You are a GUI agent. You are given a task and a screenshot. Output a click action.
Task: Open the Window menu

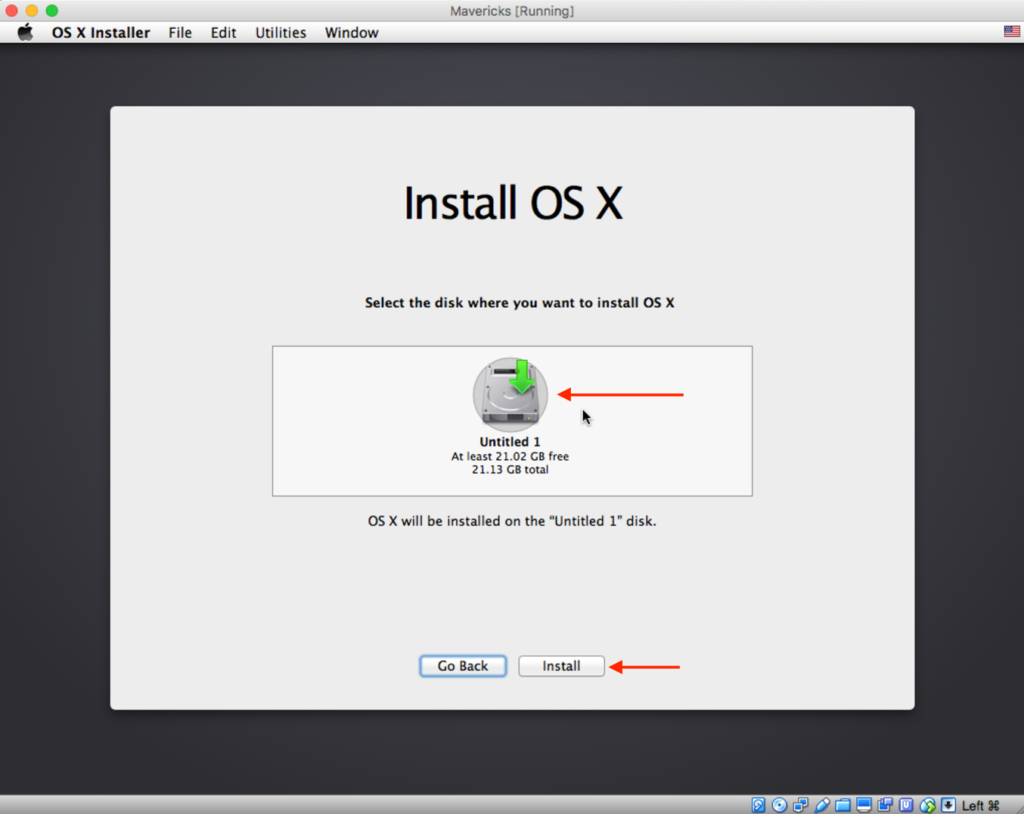click(x=351, y=32)
